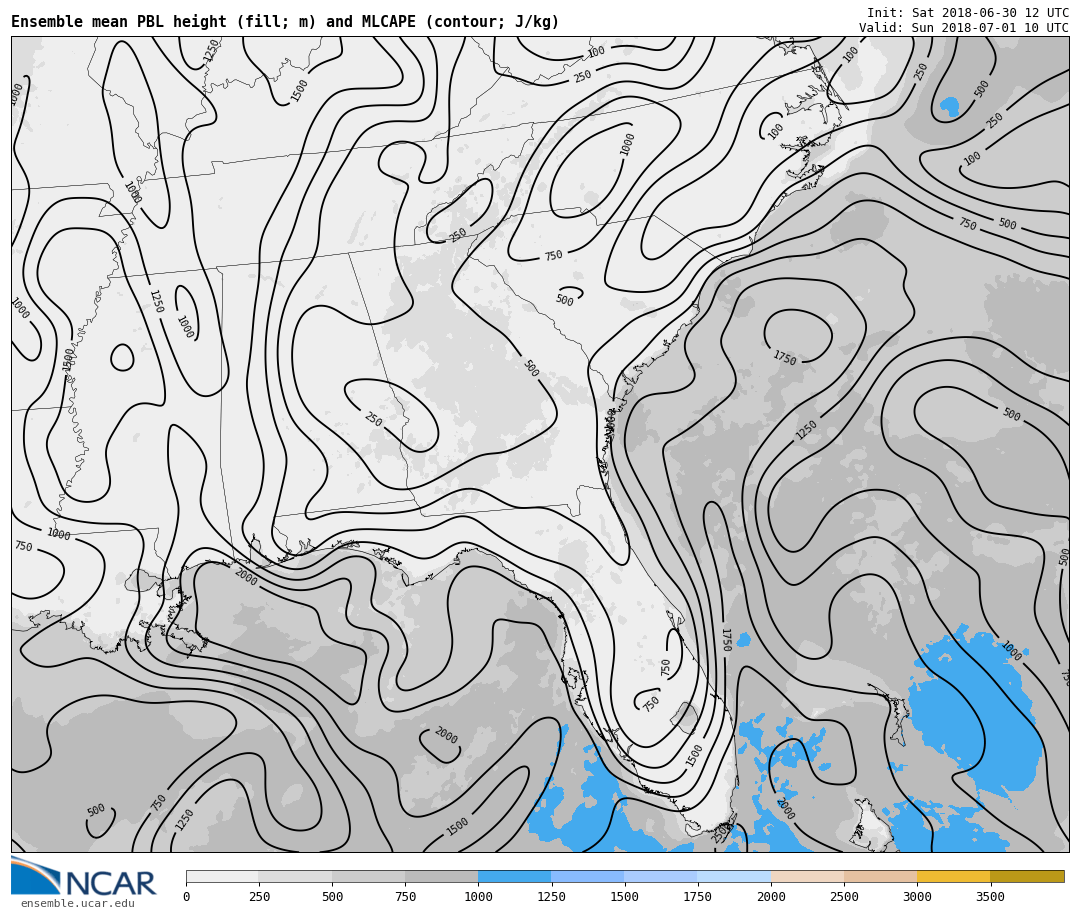Image resolution: width=1080 pixels, height=915 pixels.
Task: Pick the 2000–2500 peach colorbar swatch
Action: coord(807,876)
